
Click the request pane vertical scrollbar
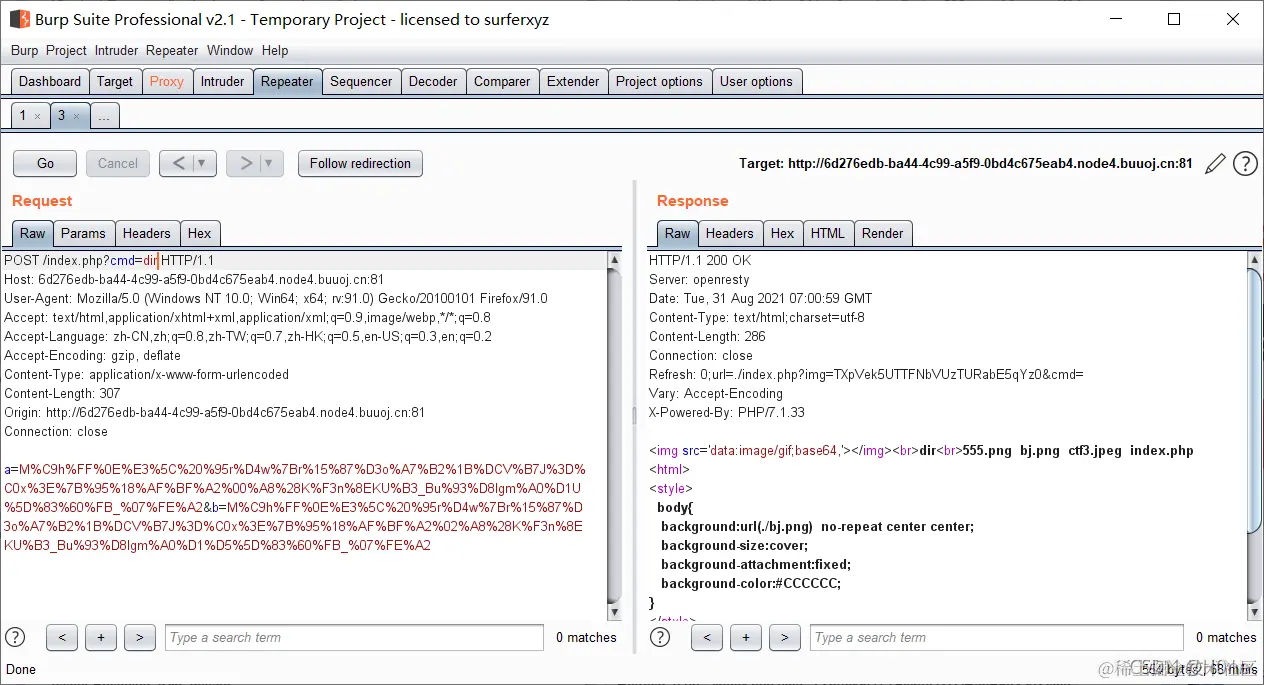pyautogui.click(x=614, y=436)
